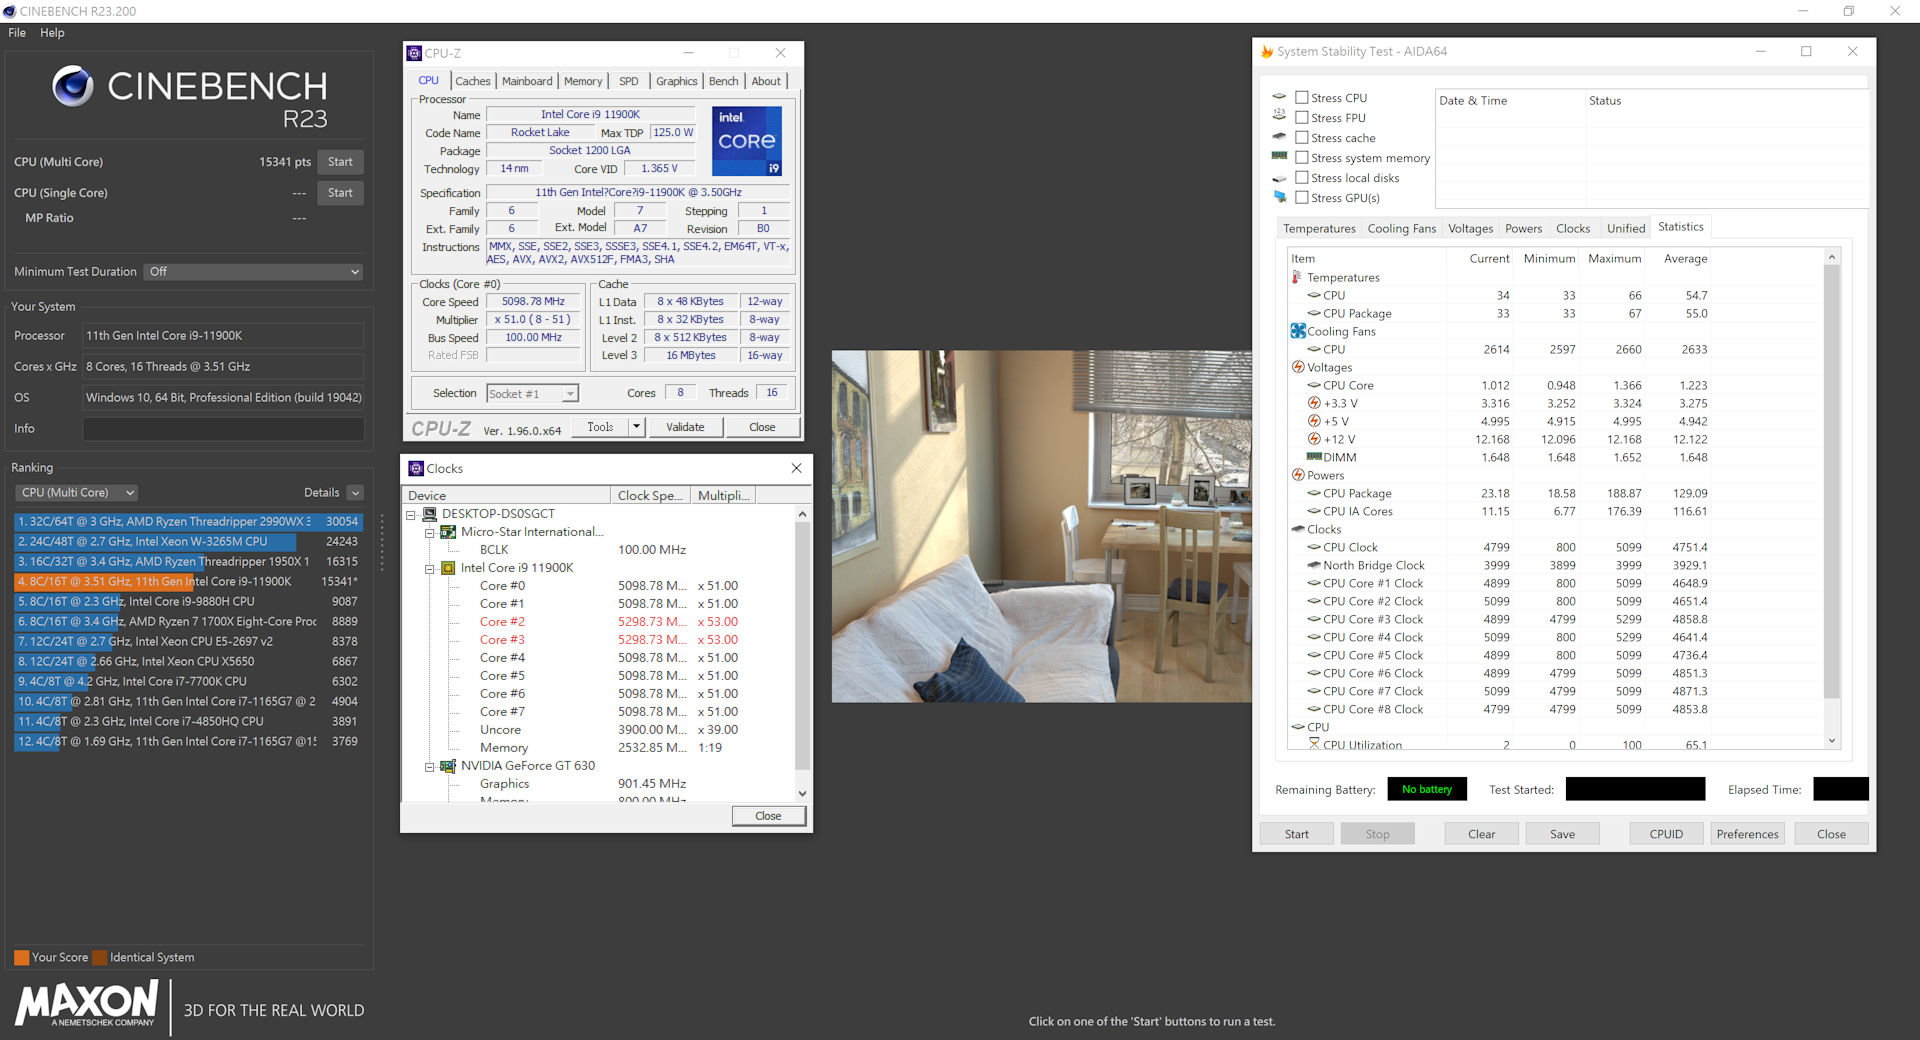The width and height of the screenshot is (1920, 1040).
Task: Click the Stress cache chip icon
Action: [x=1279, y=136]
